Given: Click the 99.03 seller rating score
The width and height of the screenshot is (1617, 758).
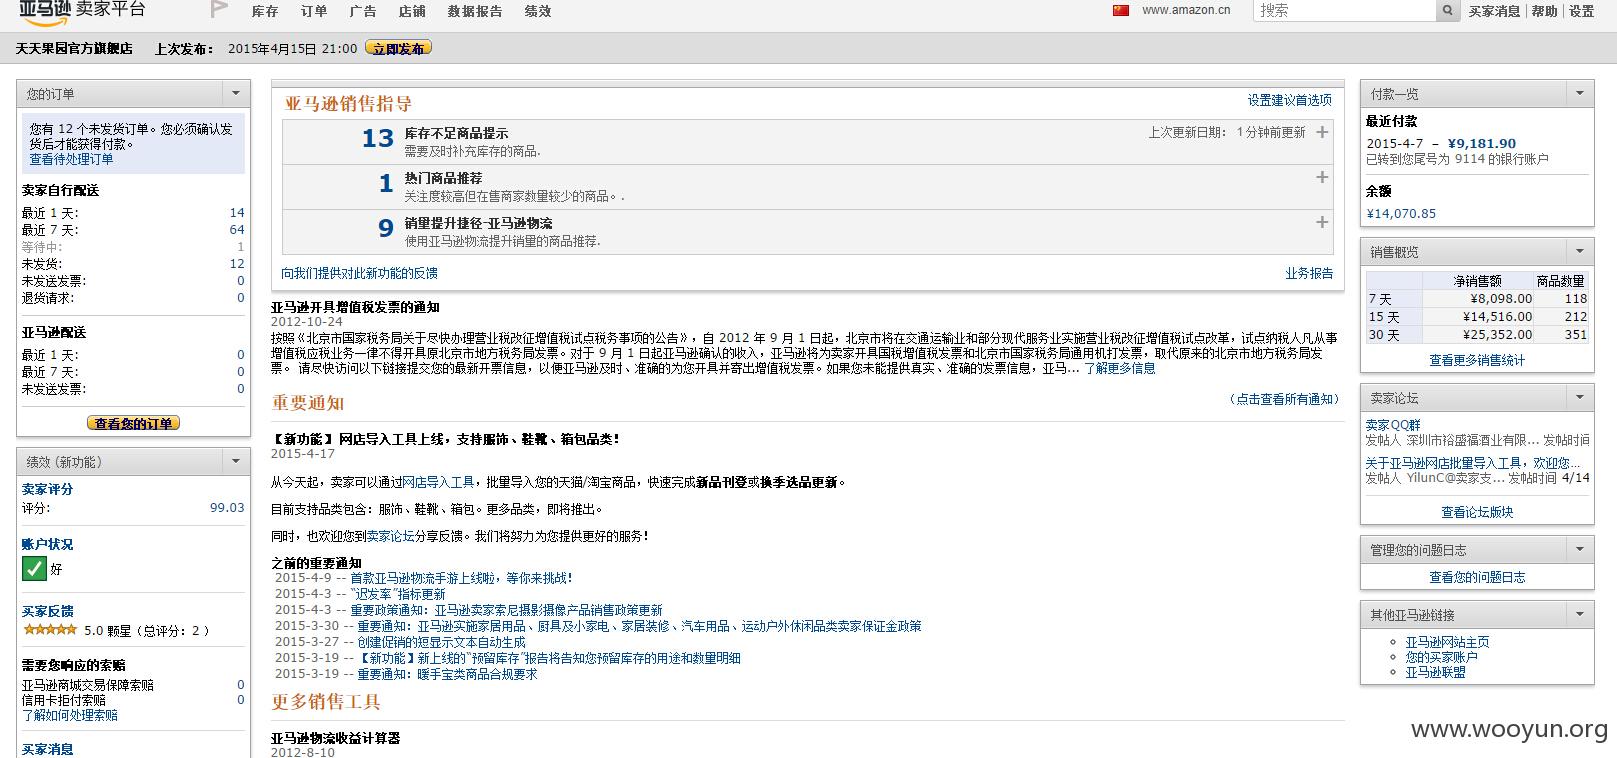Looking at the screenshot, I should coord(227,507).
